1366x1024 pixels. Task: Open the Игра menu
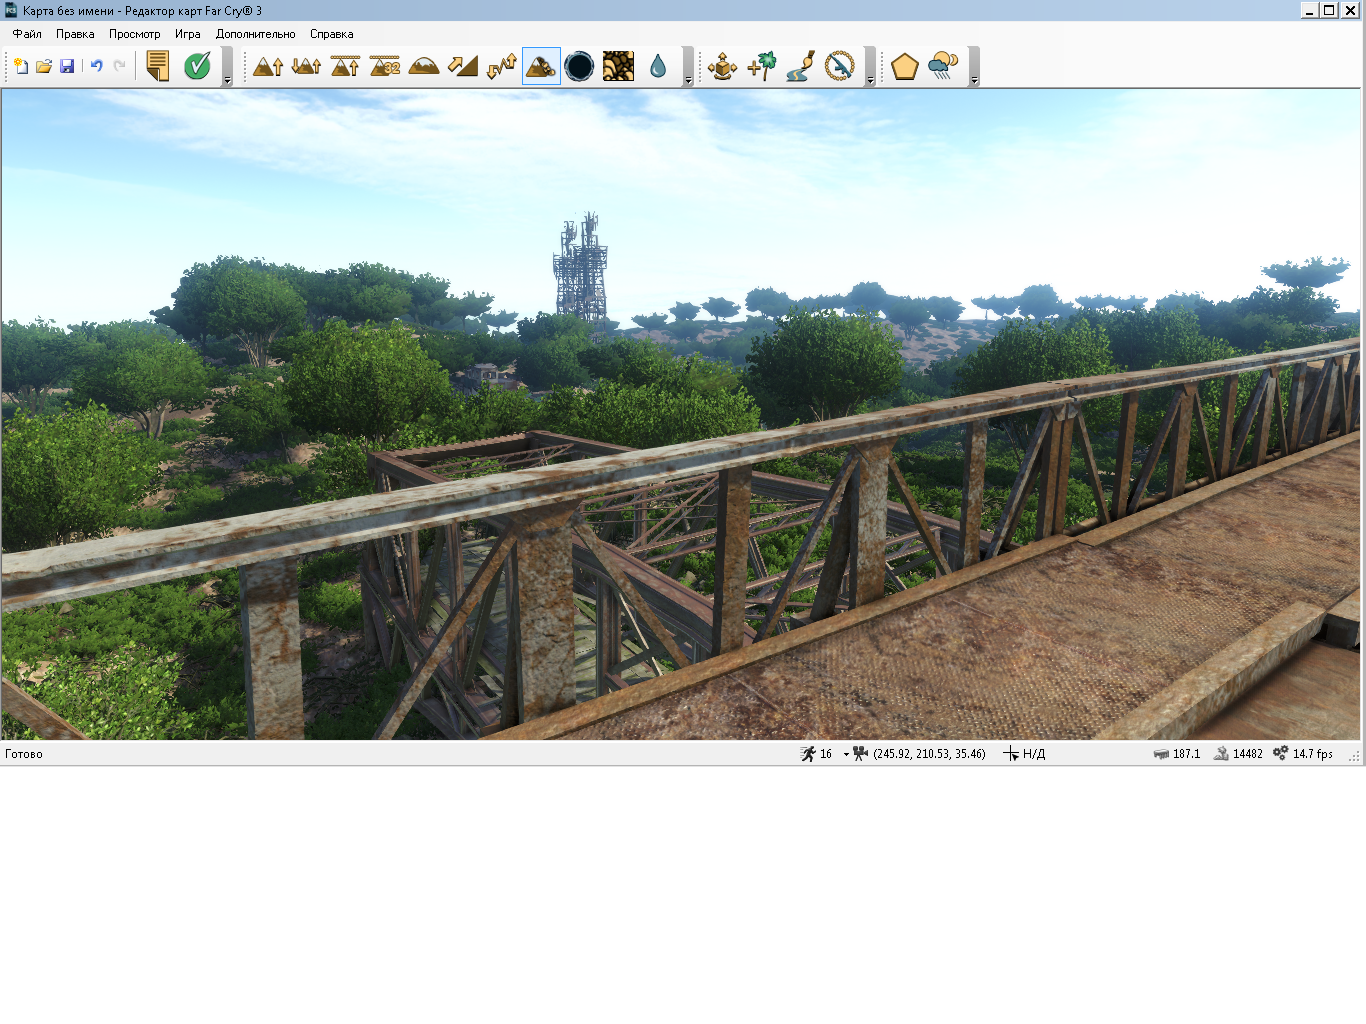[x=188, y=34]
